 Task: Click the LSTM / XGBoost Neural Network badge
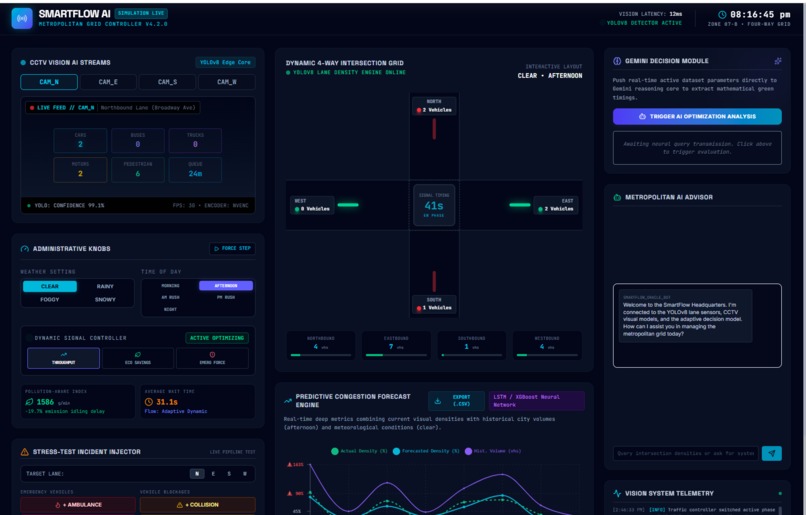click(537, 401)
